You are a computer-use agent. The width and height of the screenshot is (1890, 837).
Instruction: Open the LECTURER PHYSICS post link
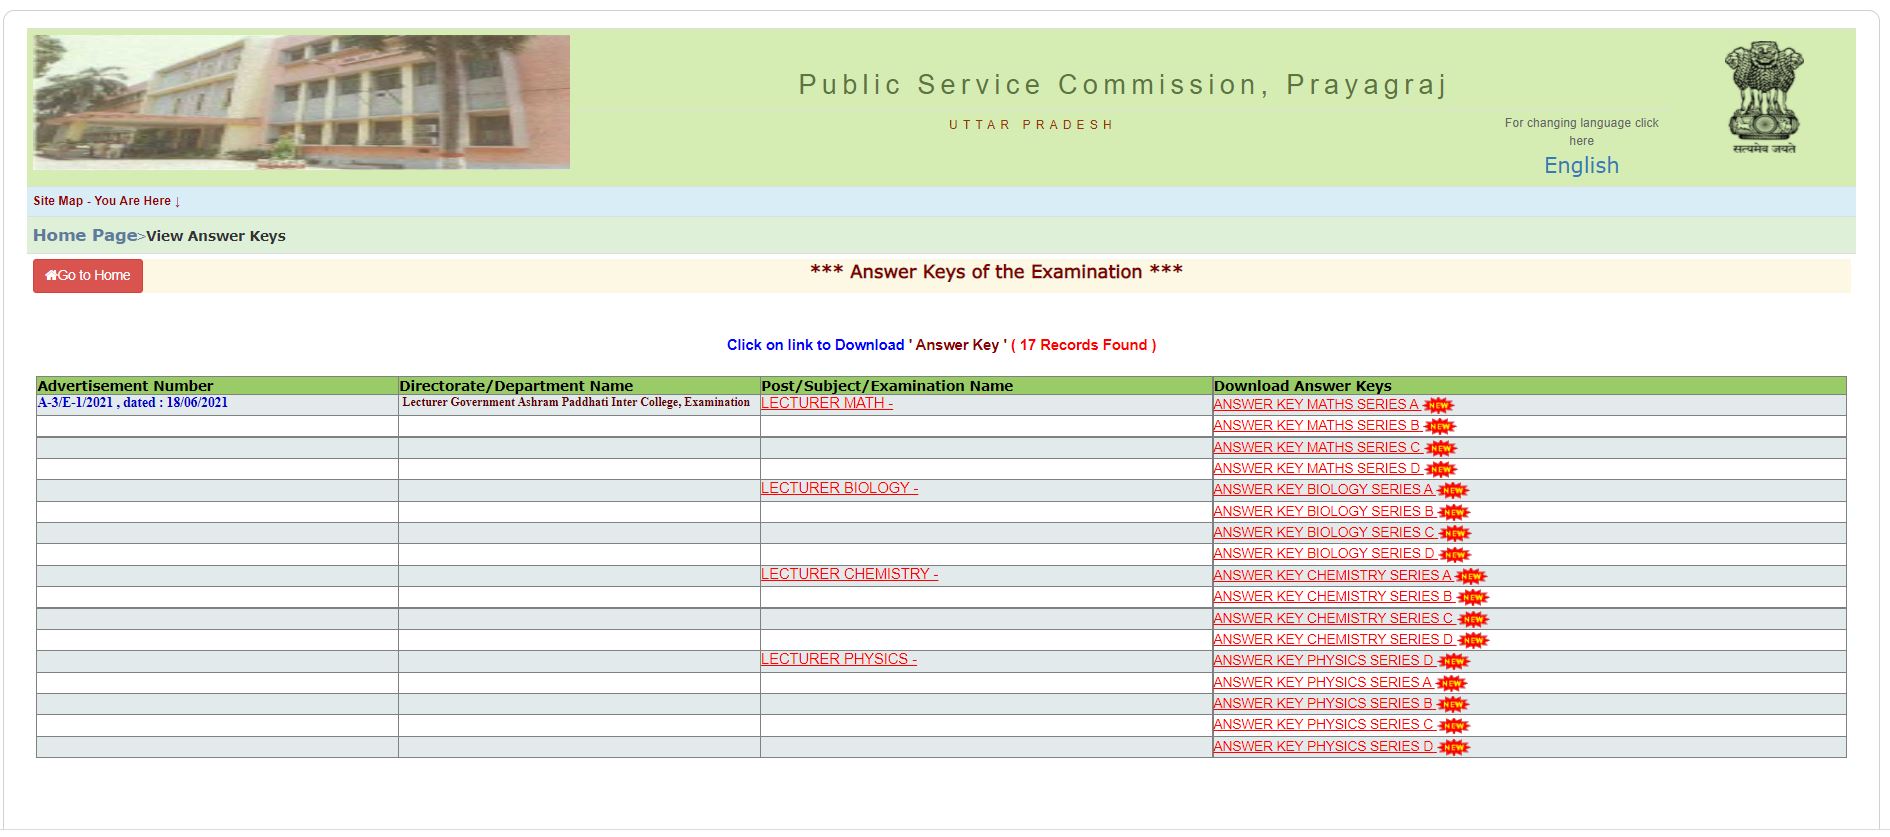(x=839, y=659)
